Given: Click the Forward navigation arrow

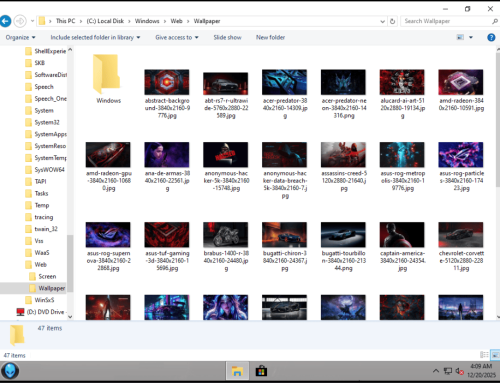Looking at the screenshot, I should click(20, 21).
